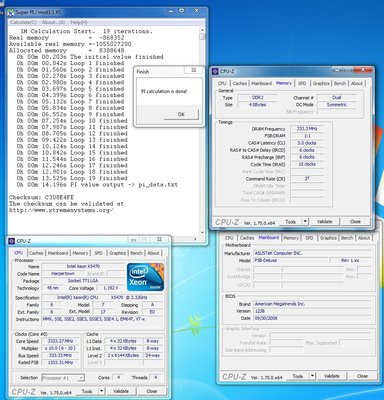The image size is (384, 400).
Task: Click Close button in Mainboard window
Action: click(x=362, y=376)
